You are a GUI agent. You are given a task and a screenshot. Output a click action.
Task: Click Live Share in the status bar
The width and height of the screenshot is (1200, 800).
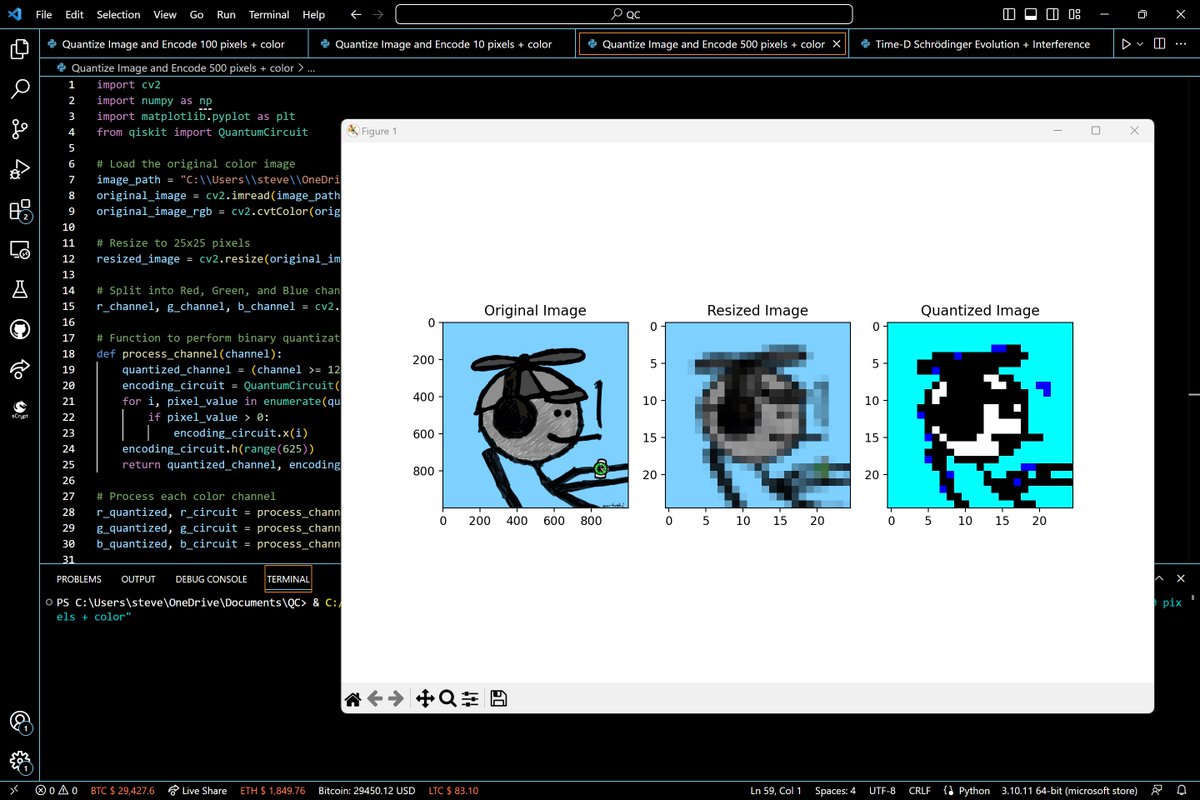[201, 791]
